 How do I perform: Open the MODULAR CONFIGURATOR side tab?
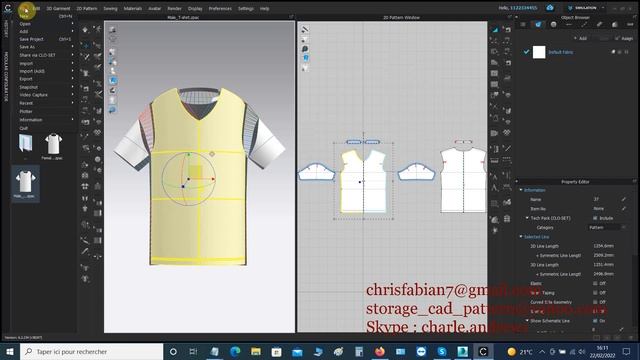point(6,77)
